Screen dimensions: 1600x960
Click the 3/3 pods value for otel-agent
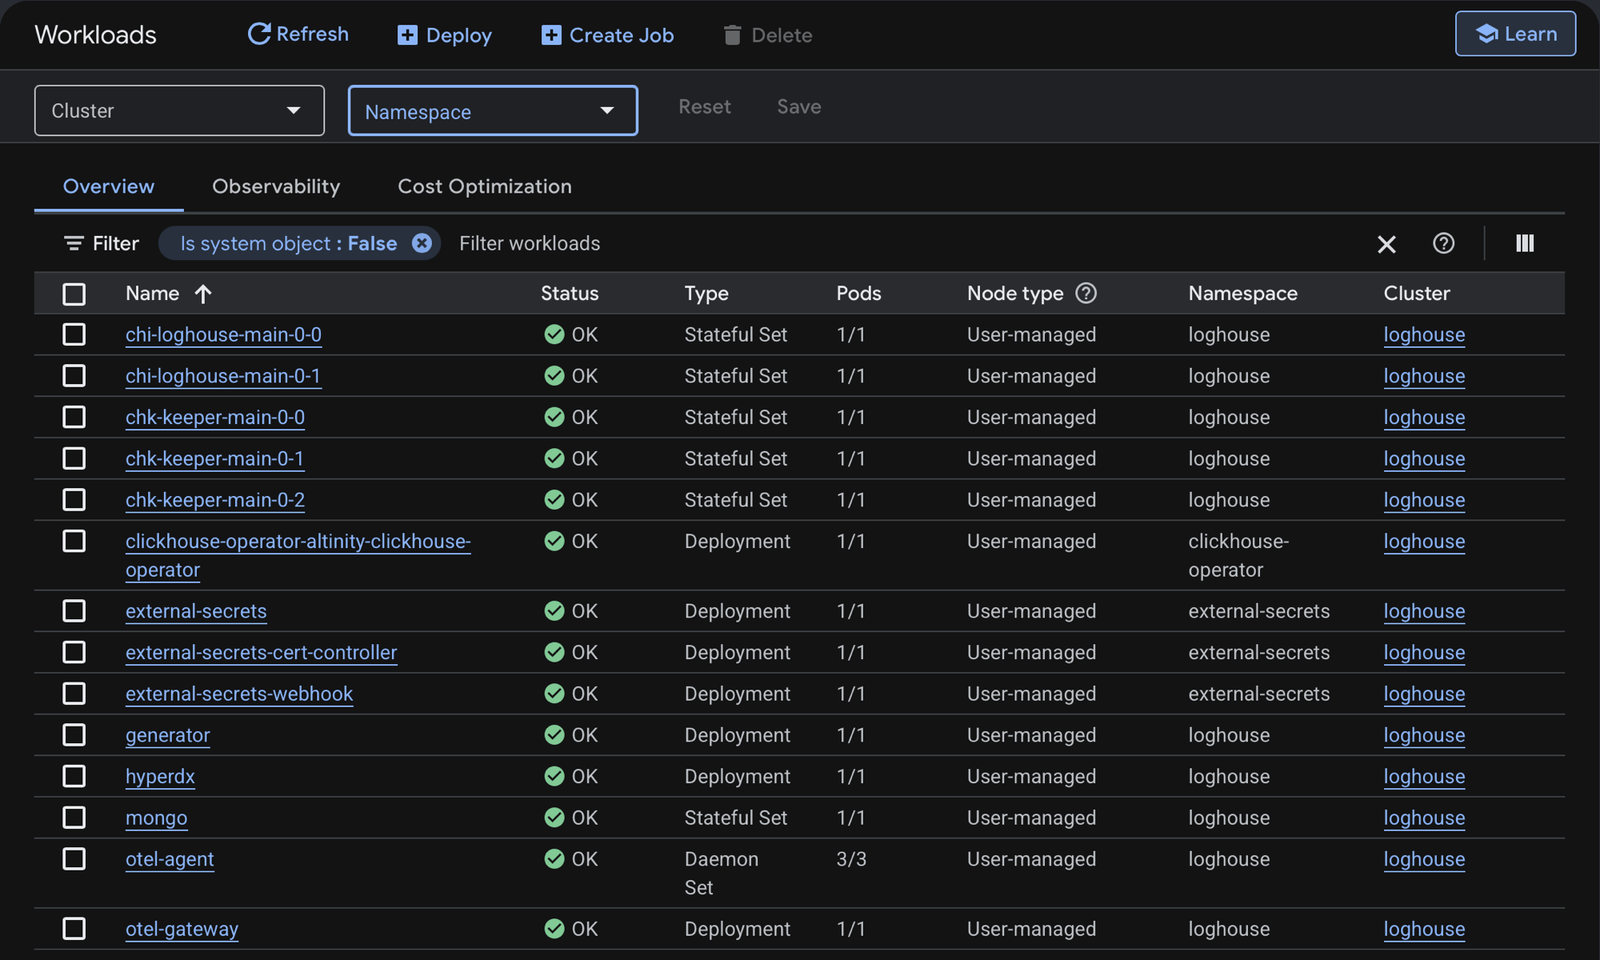click(x=851, y=859)
